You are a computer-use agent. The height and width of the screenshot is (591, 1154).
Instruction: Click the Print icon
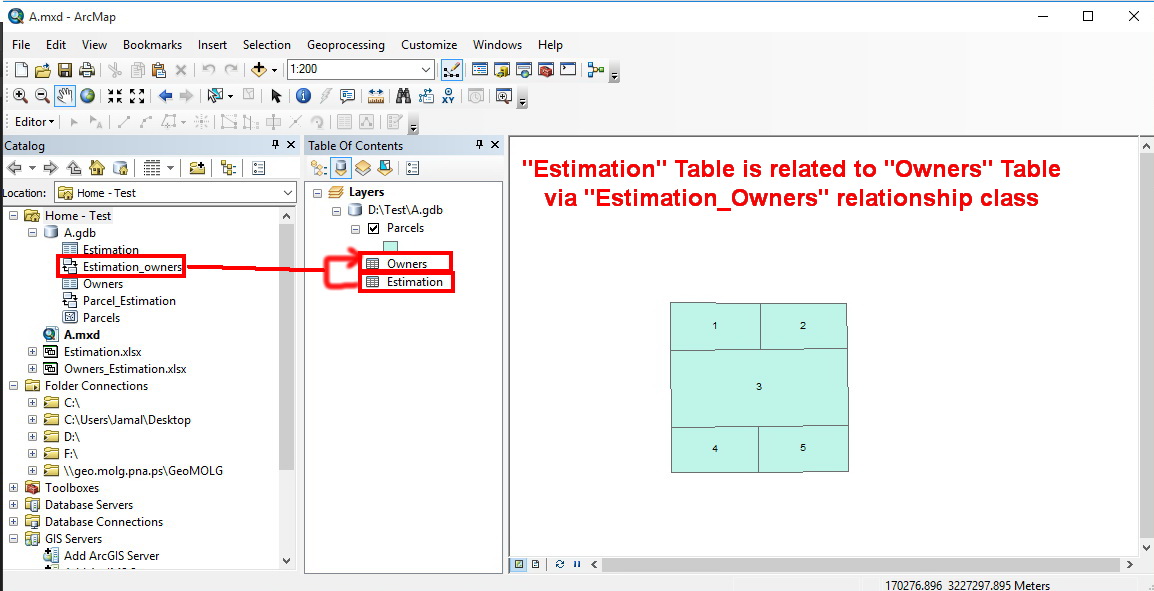coord(86,70)
